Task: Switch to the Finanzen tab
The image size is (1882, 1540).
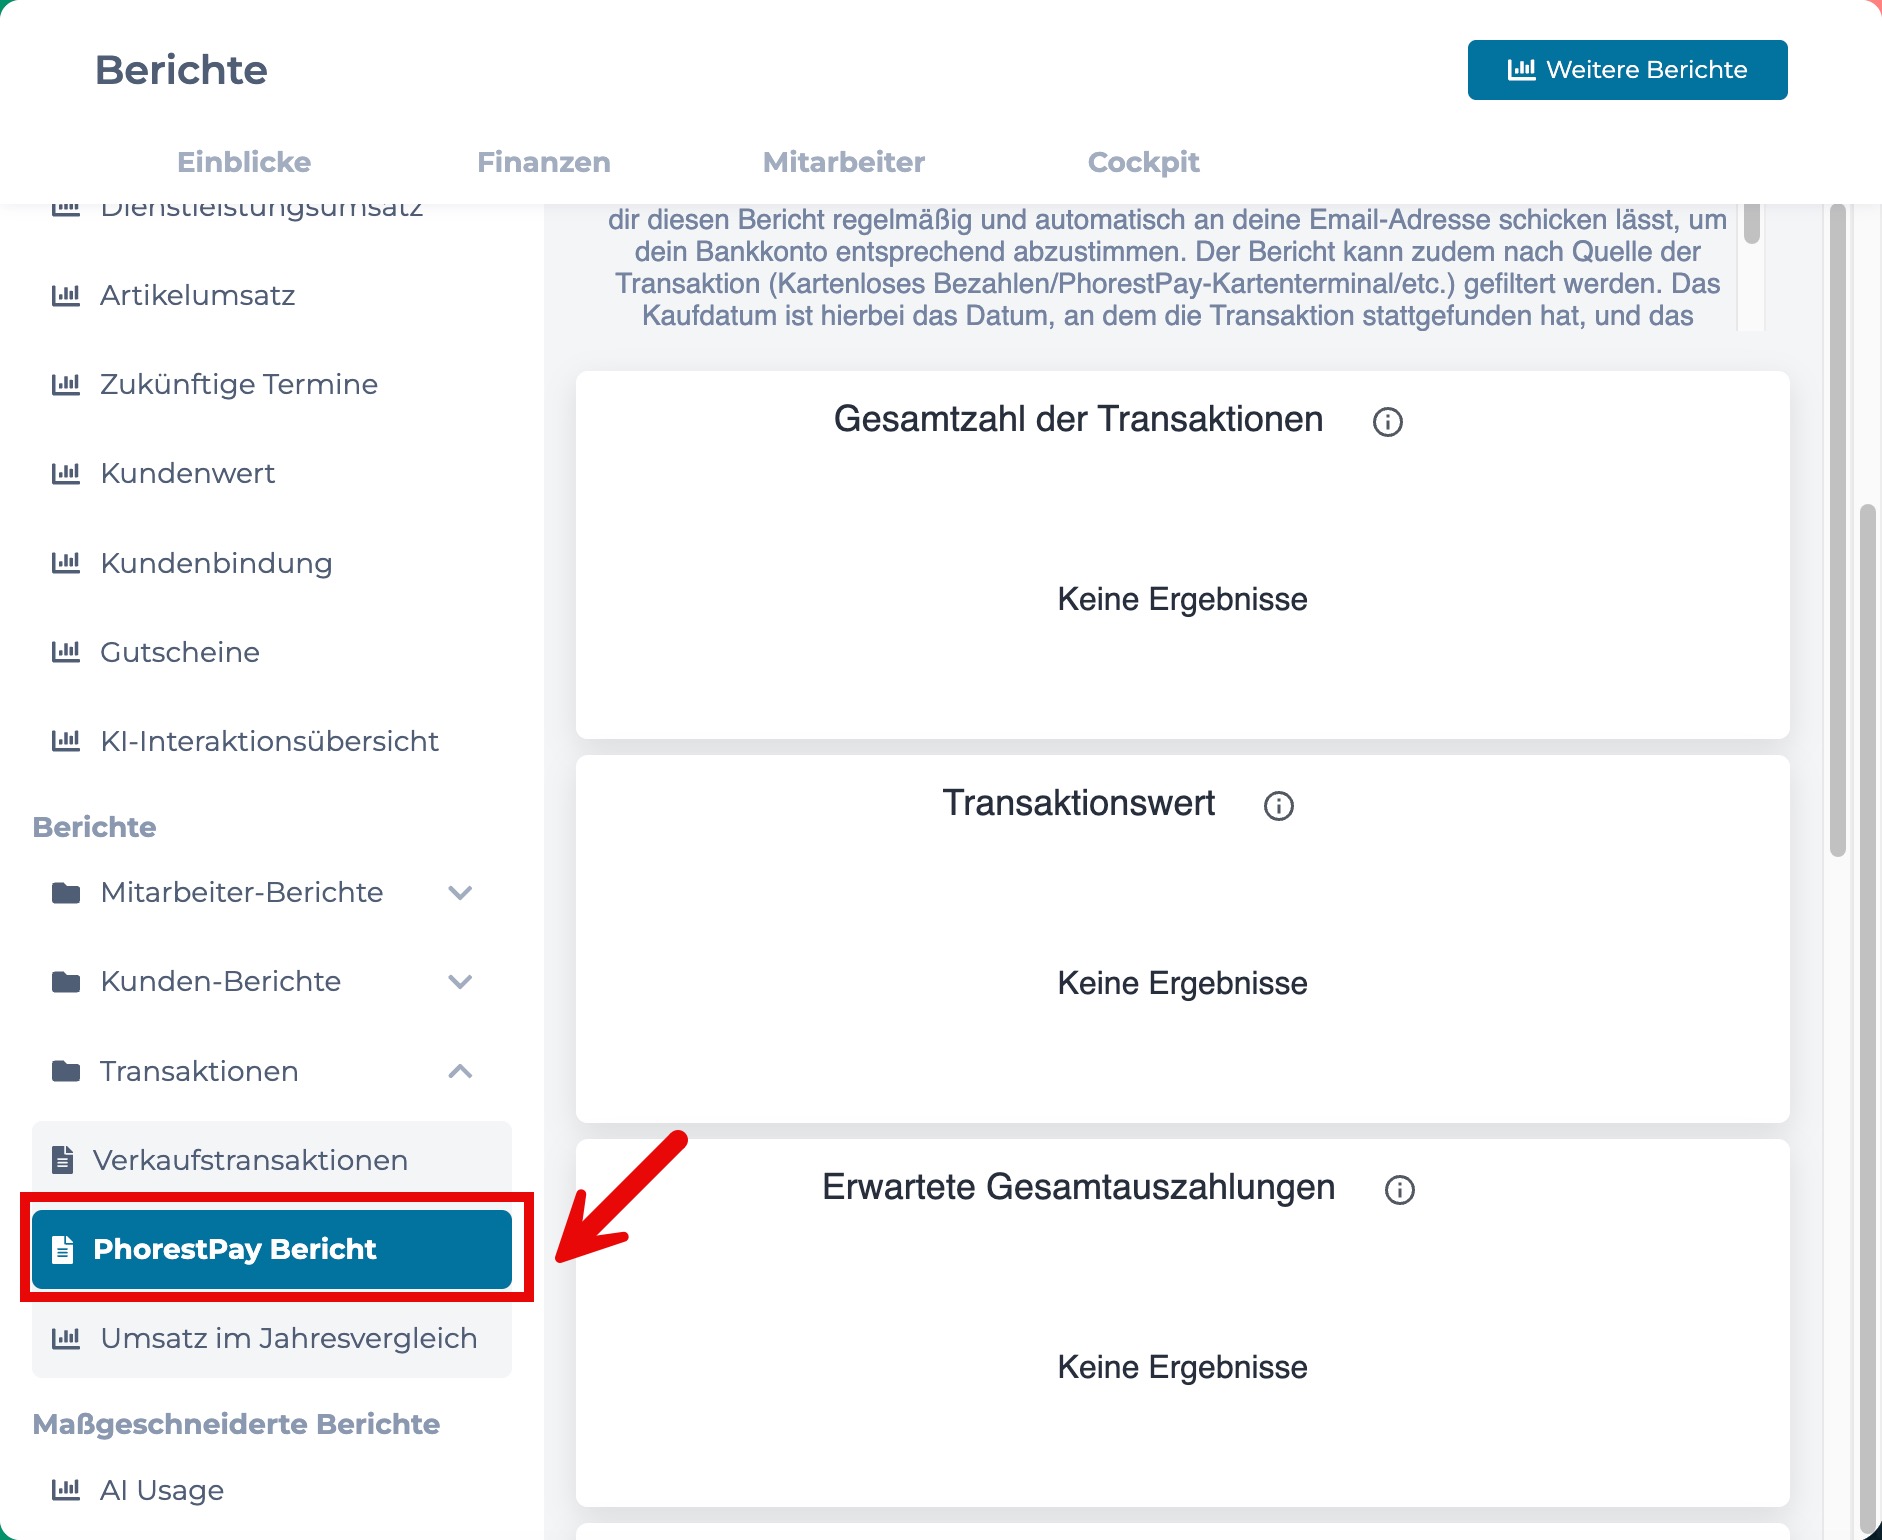Action: coord(543,162)
